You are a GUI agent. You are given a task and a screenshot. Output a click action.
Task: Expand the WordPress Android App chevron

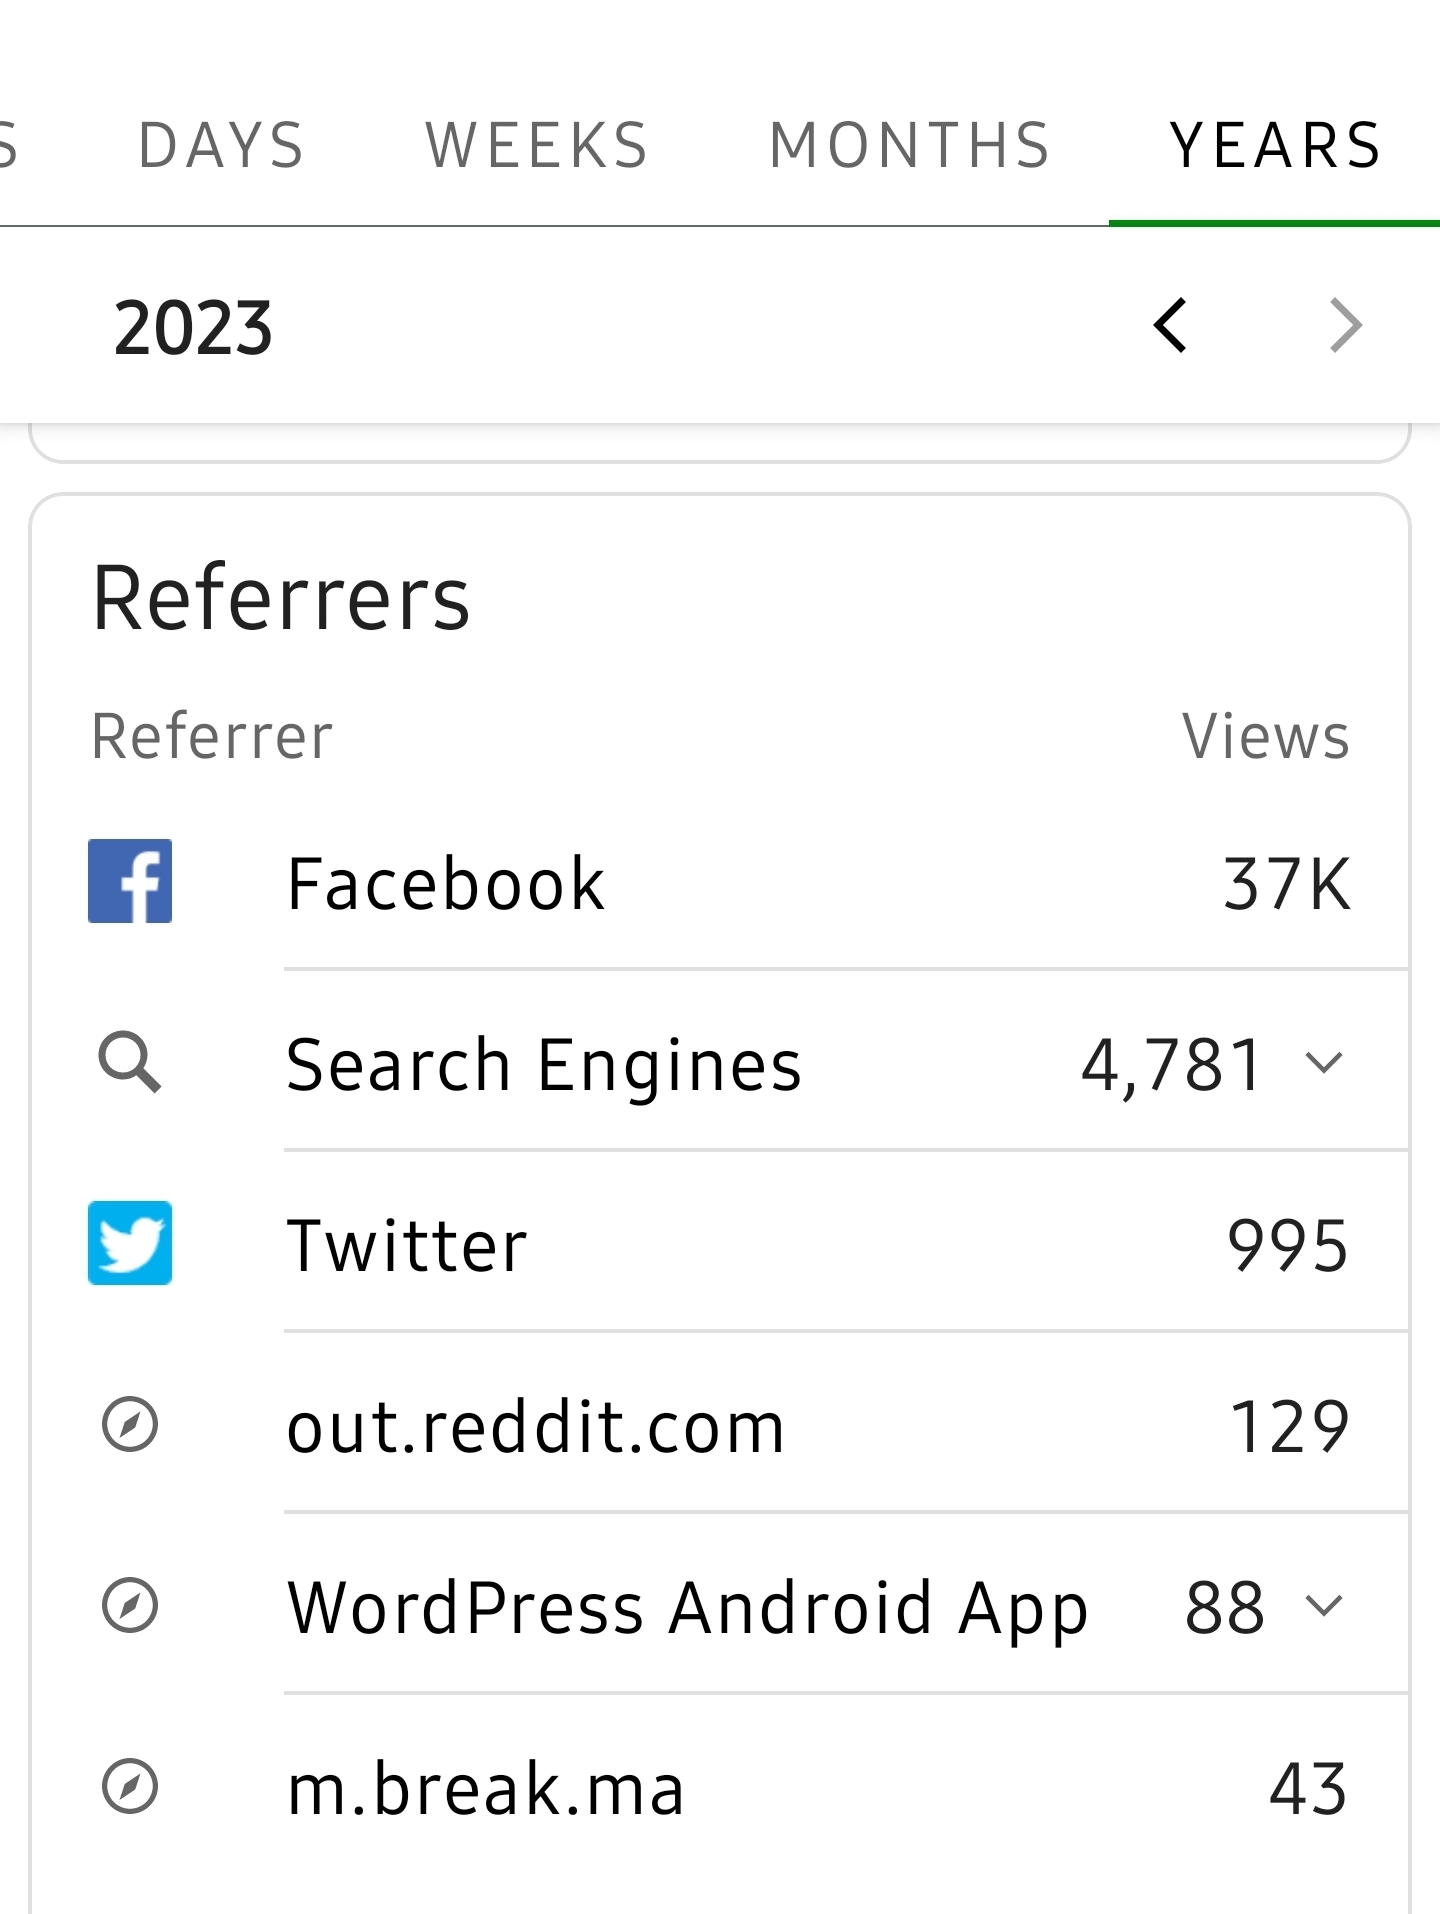coord(1324,1606)
